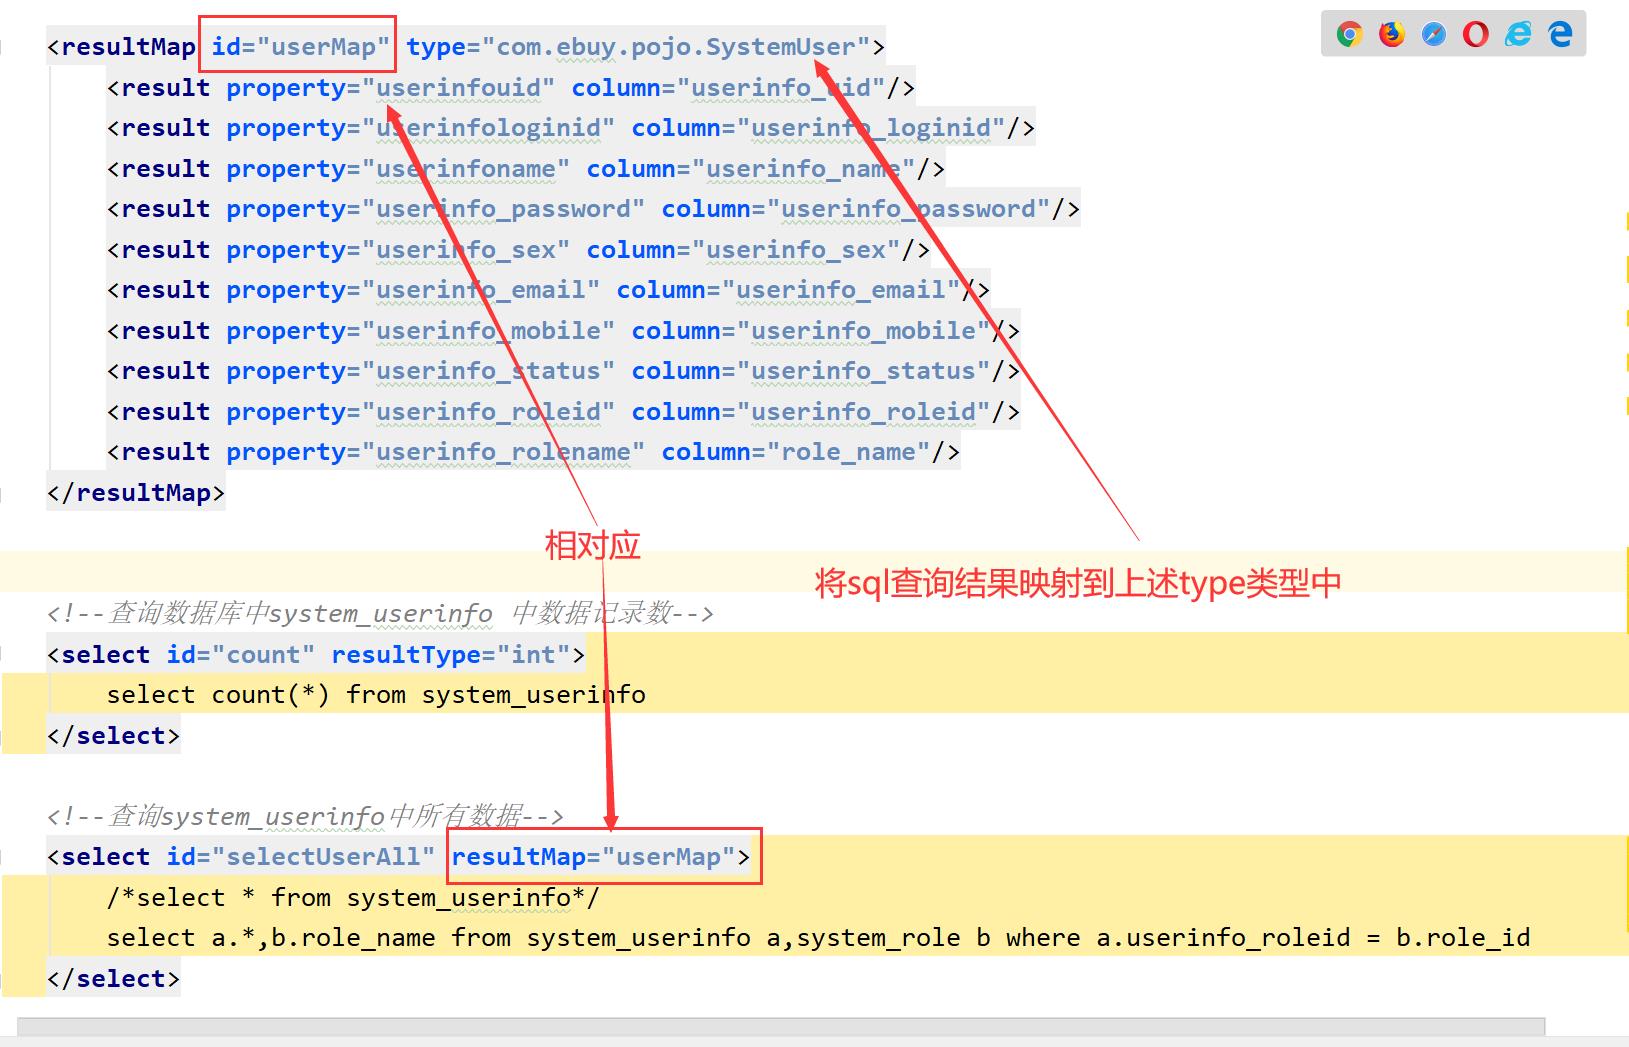Viewport: 1629px width, 1047px height.
Task: Click the resultMap="userMap" attribute in select tag
Action: pyautogui.click(x=593, y=857)
